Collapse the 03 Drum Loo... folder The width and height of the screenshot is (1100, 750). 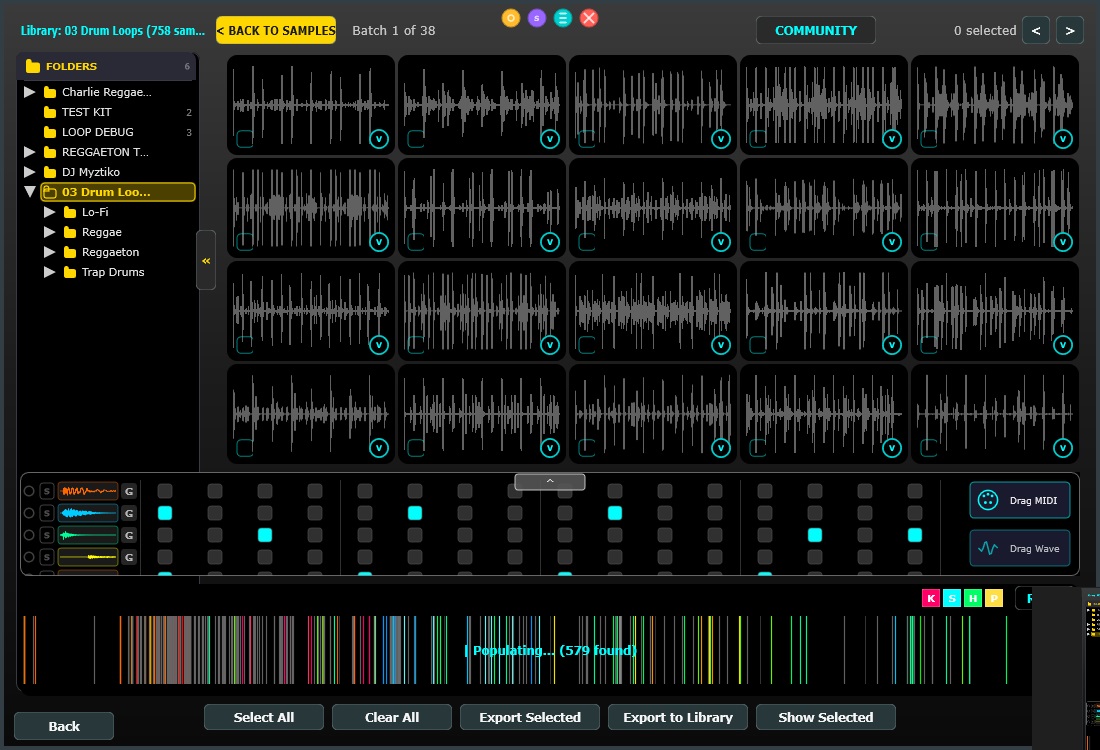pyautogui.click(x=29, y=192)
